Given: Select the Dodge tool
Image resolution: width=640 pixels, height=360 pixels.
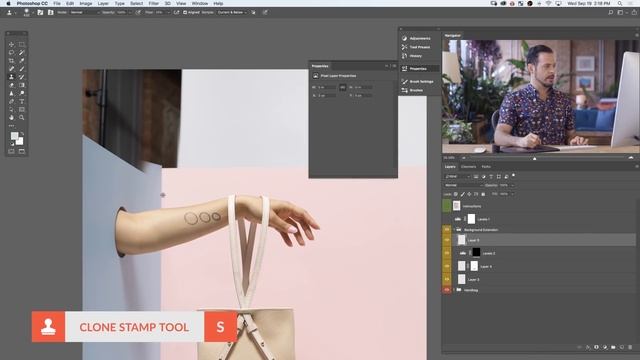Looking at the screenshot, I should pos(22,93).
